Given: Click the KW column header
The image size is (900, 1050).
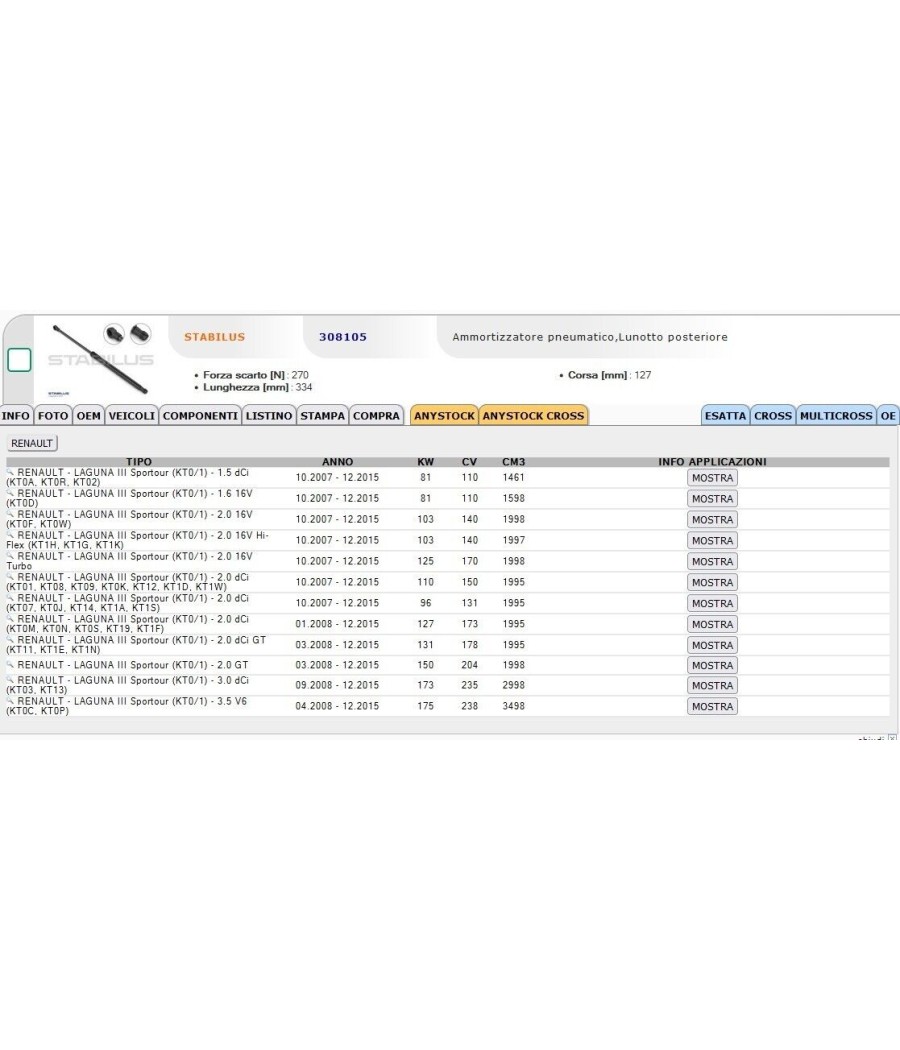Looking at the screenshot, I should [x=425, y=461].
